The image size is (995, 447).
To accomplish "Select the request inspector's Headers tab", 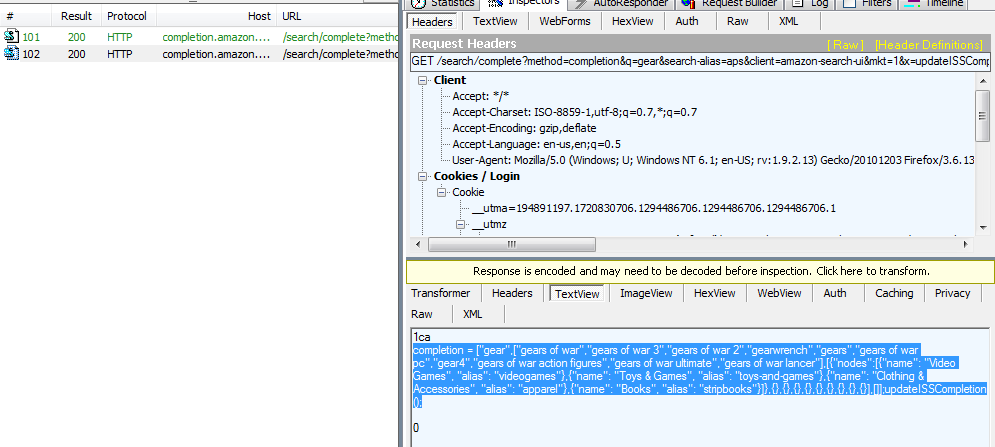I will pos(432,22).
